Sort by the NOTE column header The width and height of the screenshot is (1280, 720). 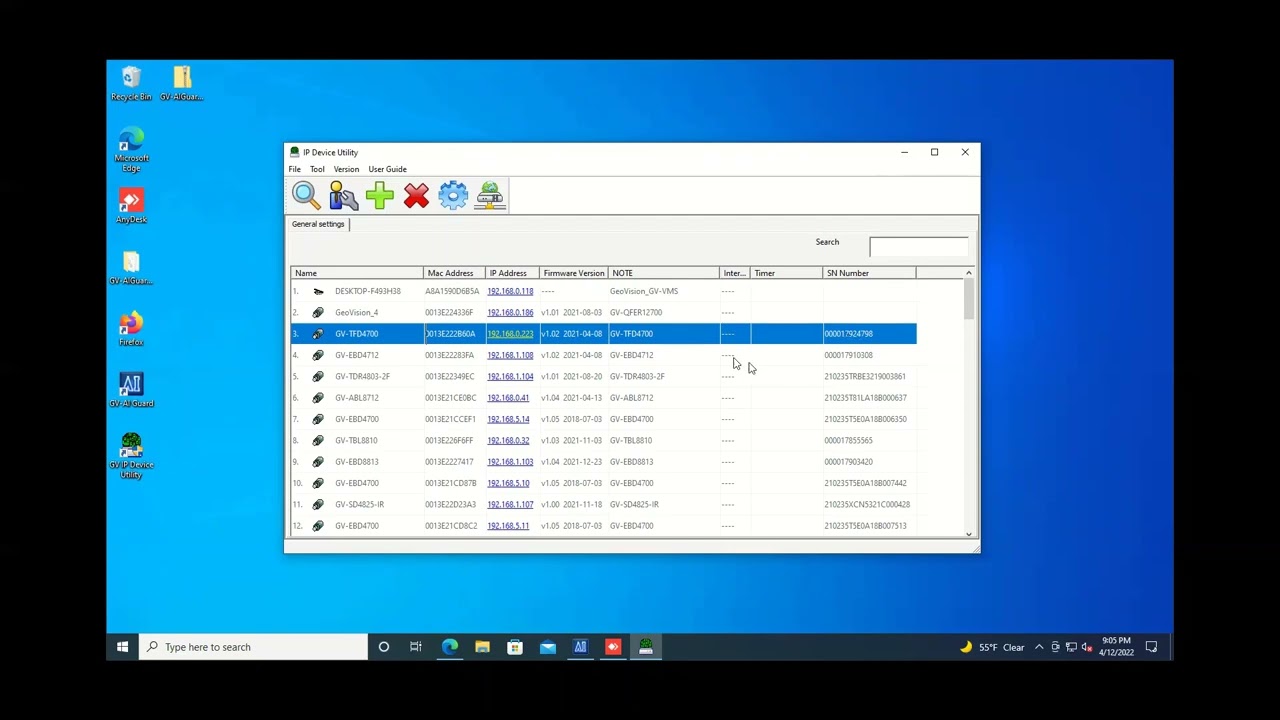click(x=664, y=273)
